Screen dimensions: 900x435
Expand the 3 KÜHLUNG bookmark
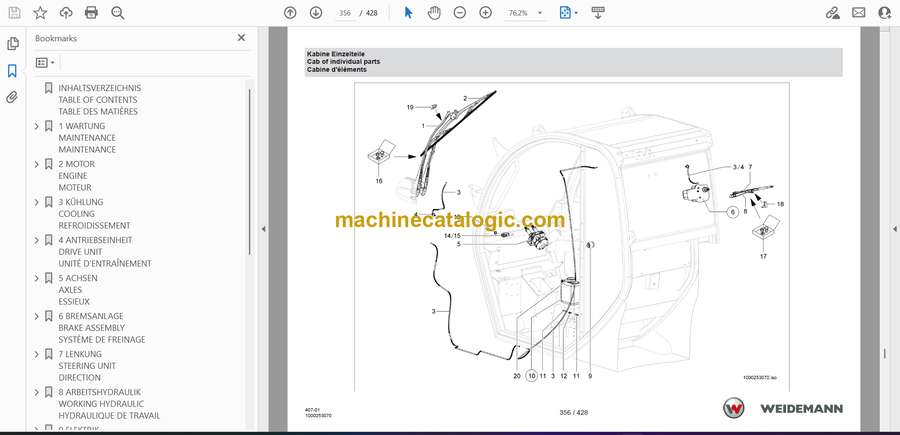[37, 202]
